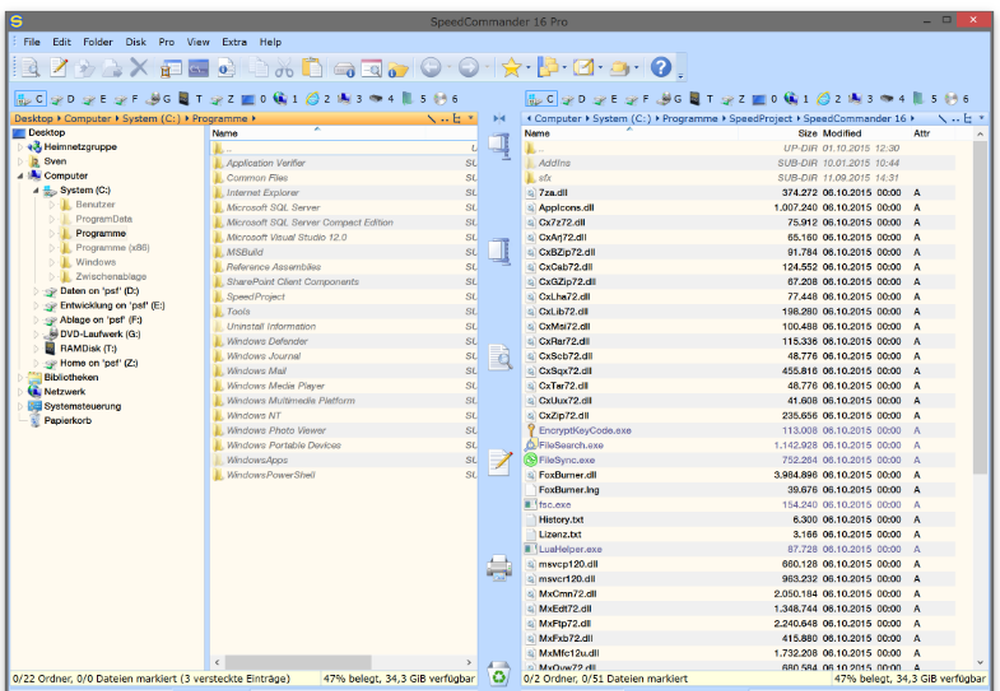Click the file search toolbar icon

371,68
